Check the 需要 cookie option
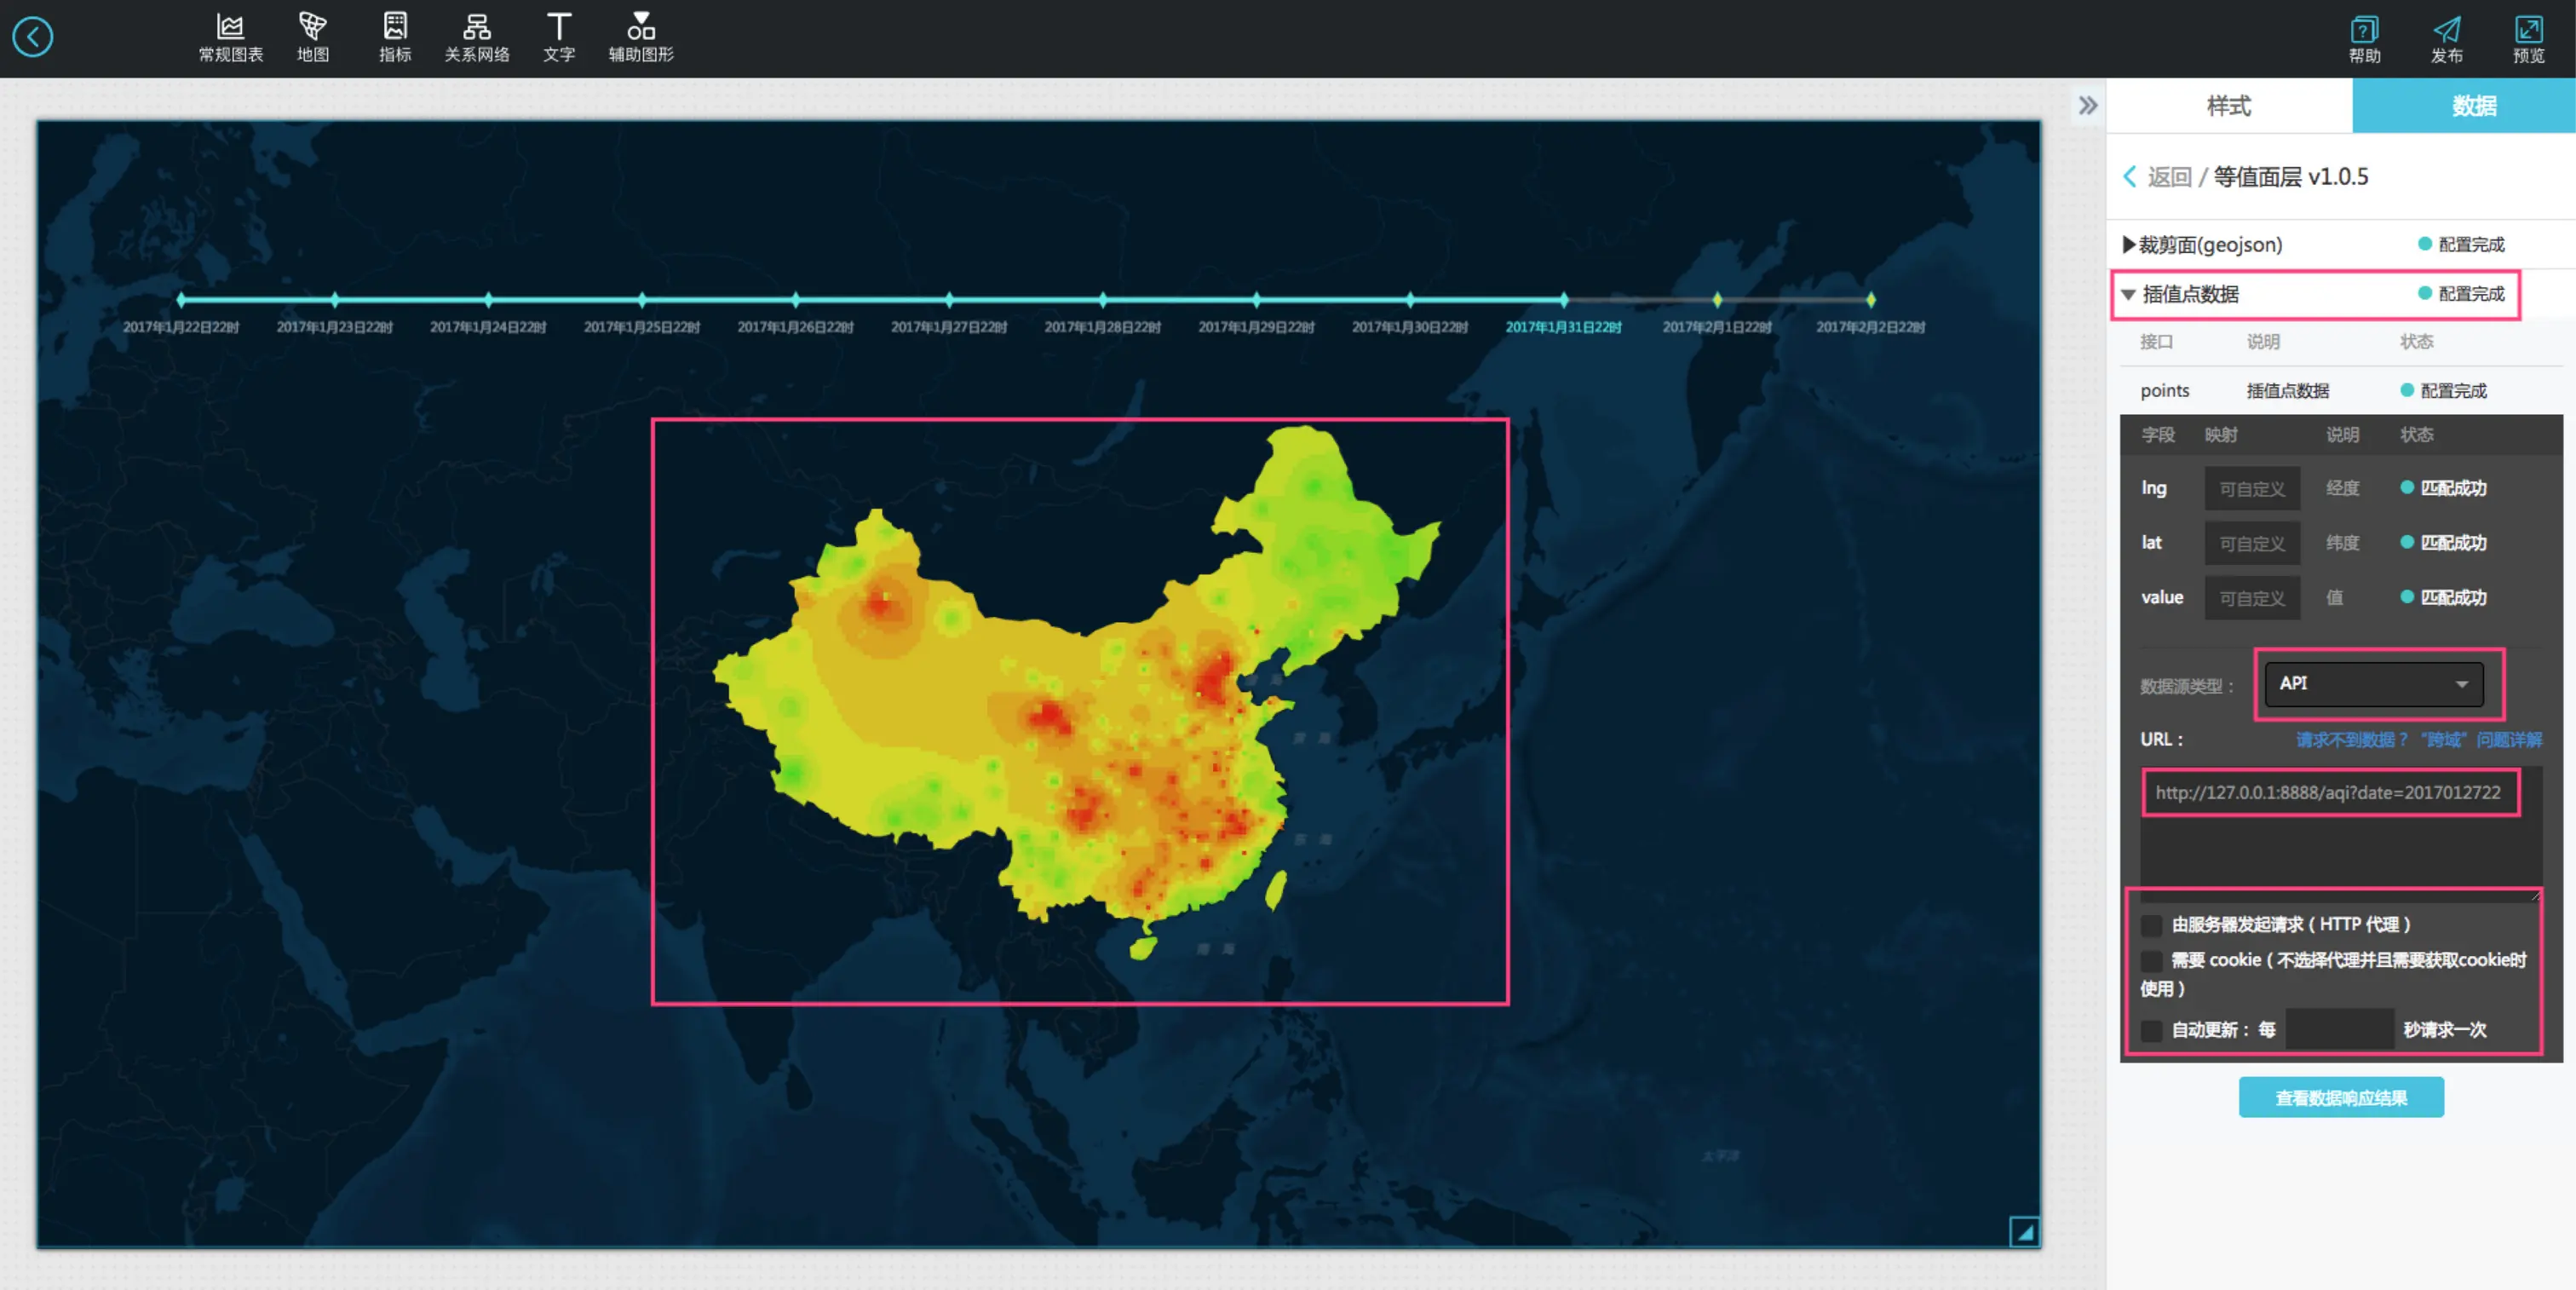Screen dimensions: 2576x1290 click(2151, 961)
